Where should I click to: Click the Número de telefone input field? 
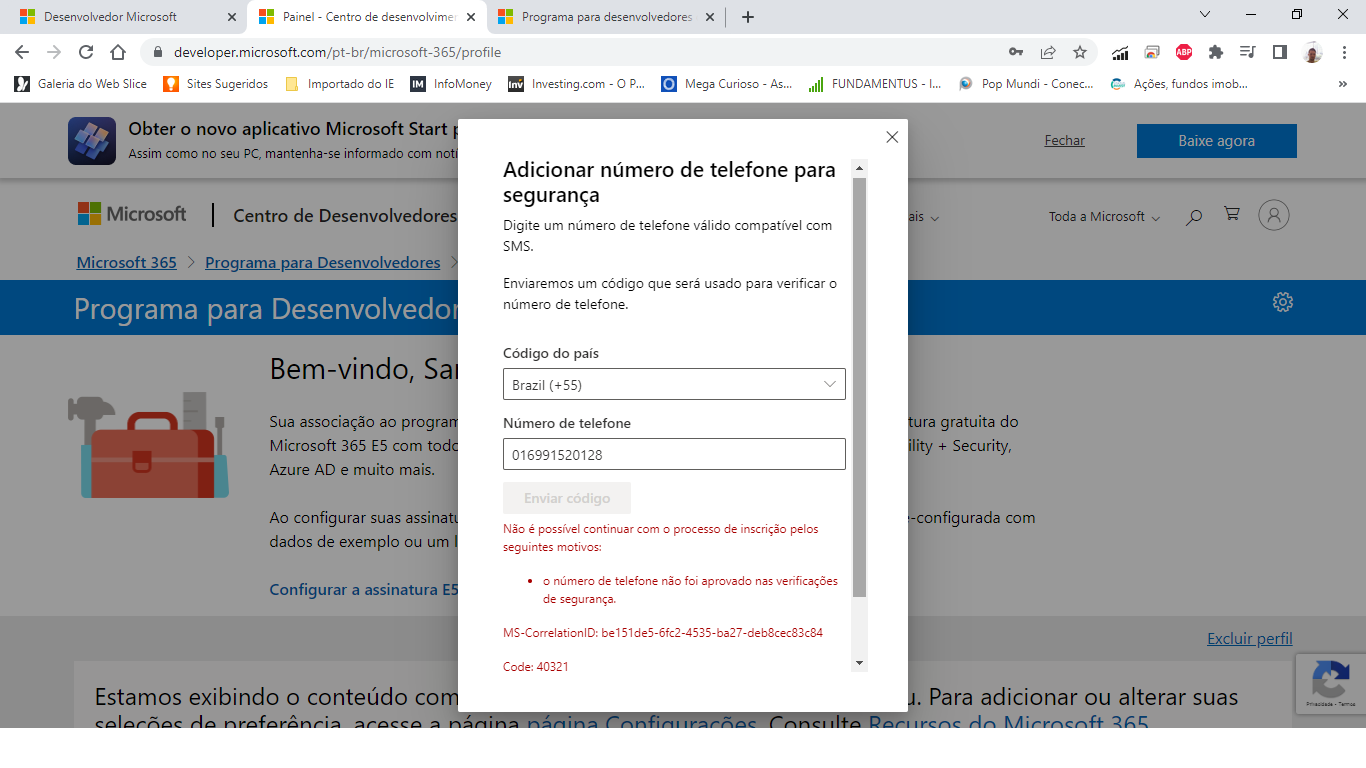point(674,454)
